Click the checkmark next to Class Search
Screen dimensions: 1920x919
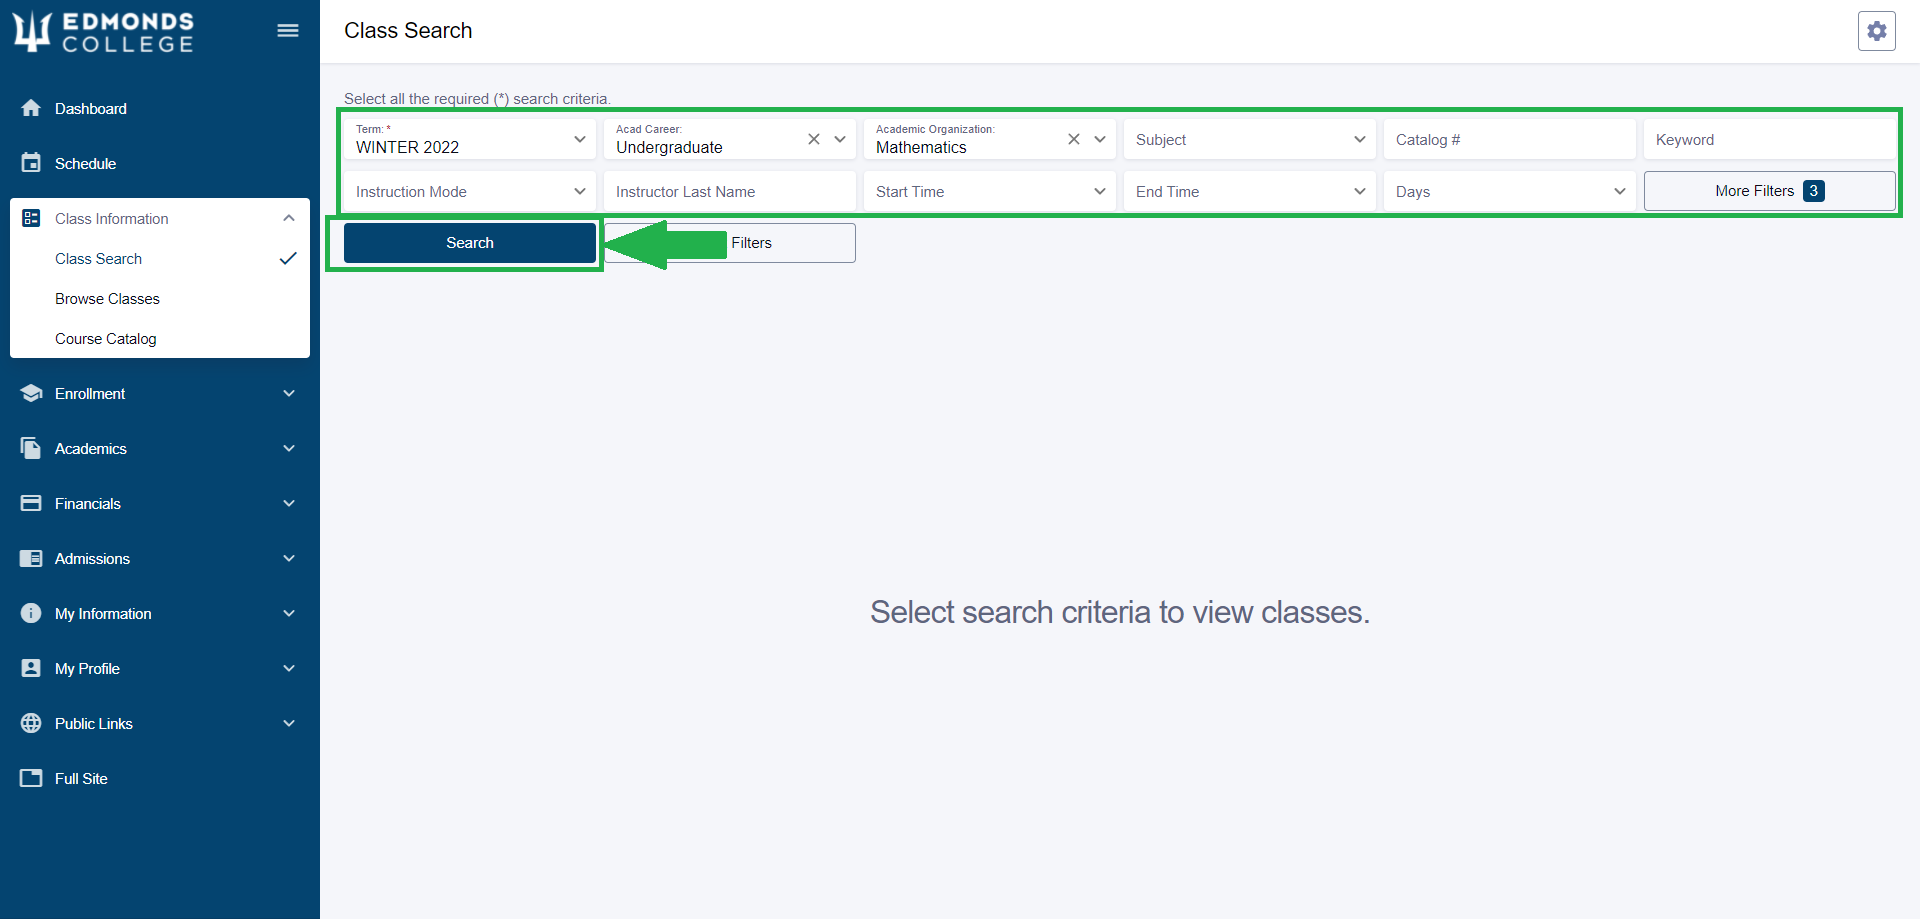[x=288, y=258]
